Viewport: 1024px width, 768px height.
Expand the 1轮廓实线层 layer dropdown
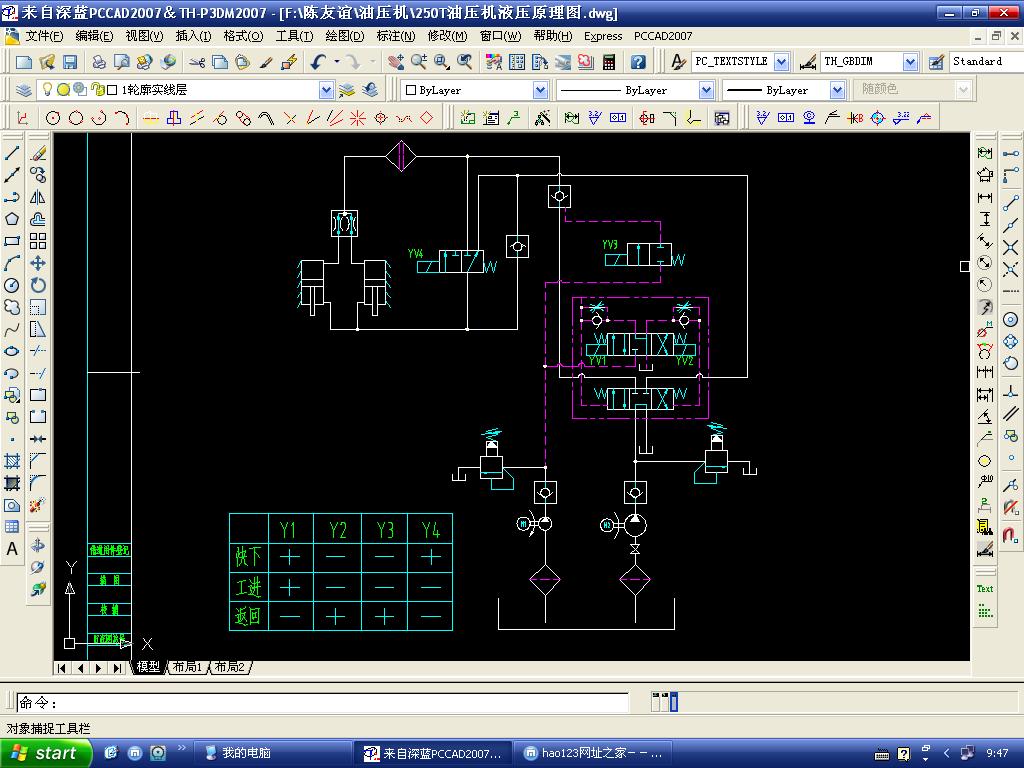pyautogui.click(x=326, y=90)
